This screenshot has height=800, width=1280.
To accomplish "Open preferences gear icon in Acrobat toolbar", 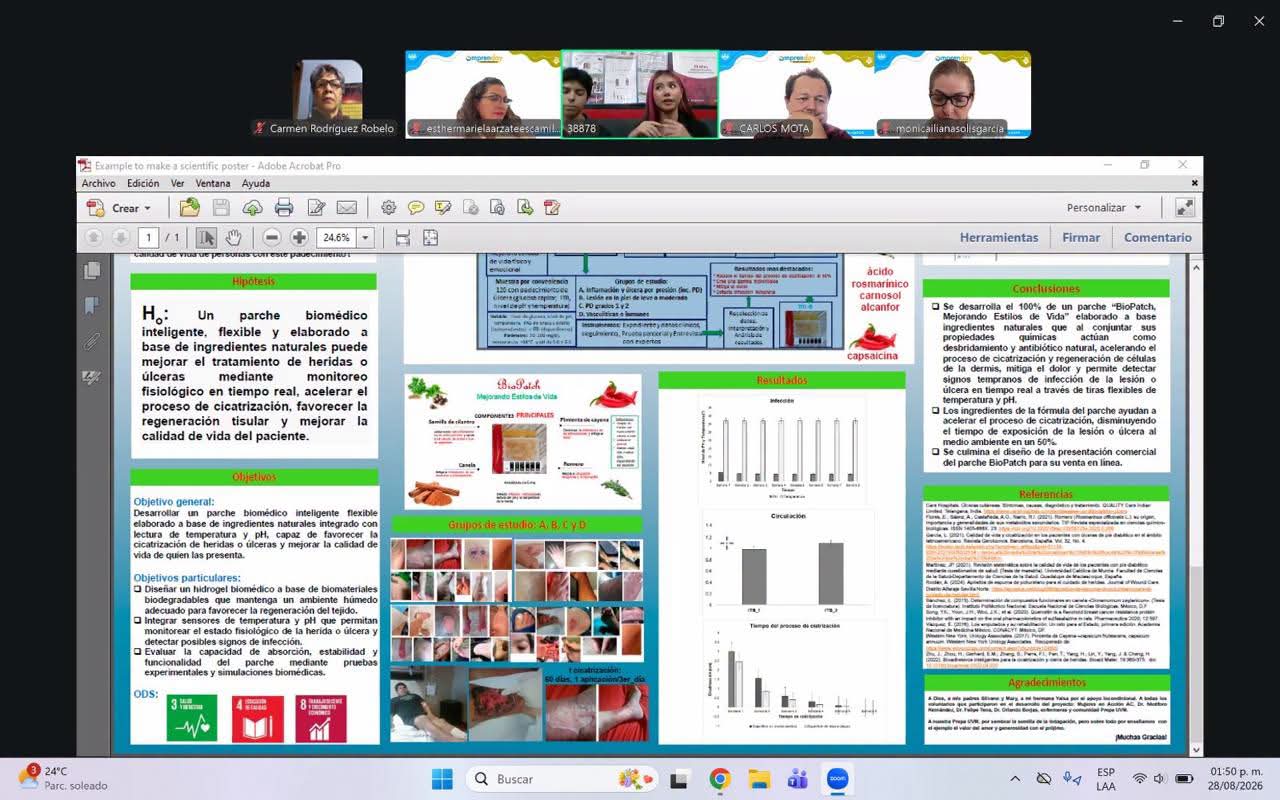I will 388,207.
